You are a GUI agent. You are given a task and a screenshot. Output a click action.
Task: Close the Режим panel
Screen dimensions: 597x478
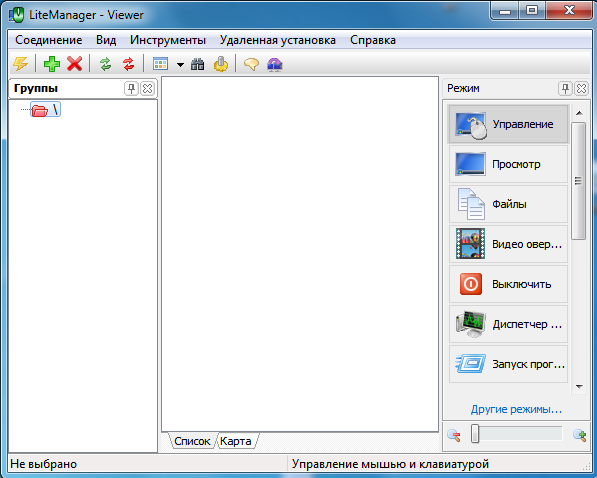[x=581, y=88]
